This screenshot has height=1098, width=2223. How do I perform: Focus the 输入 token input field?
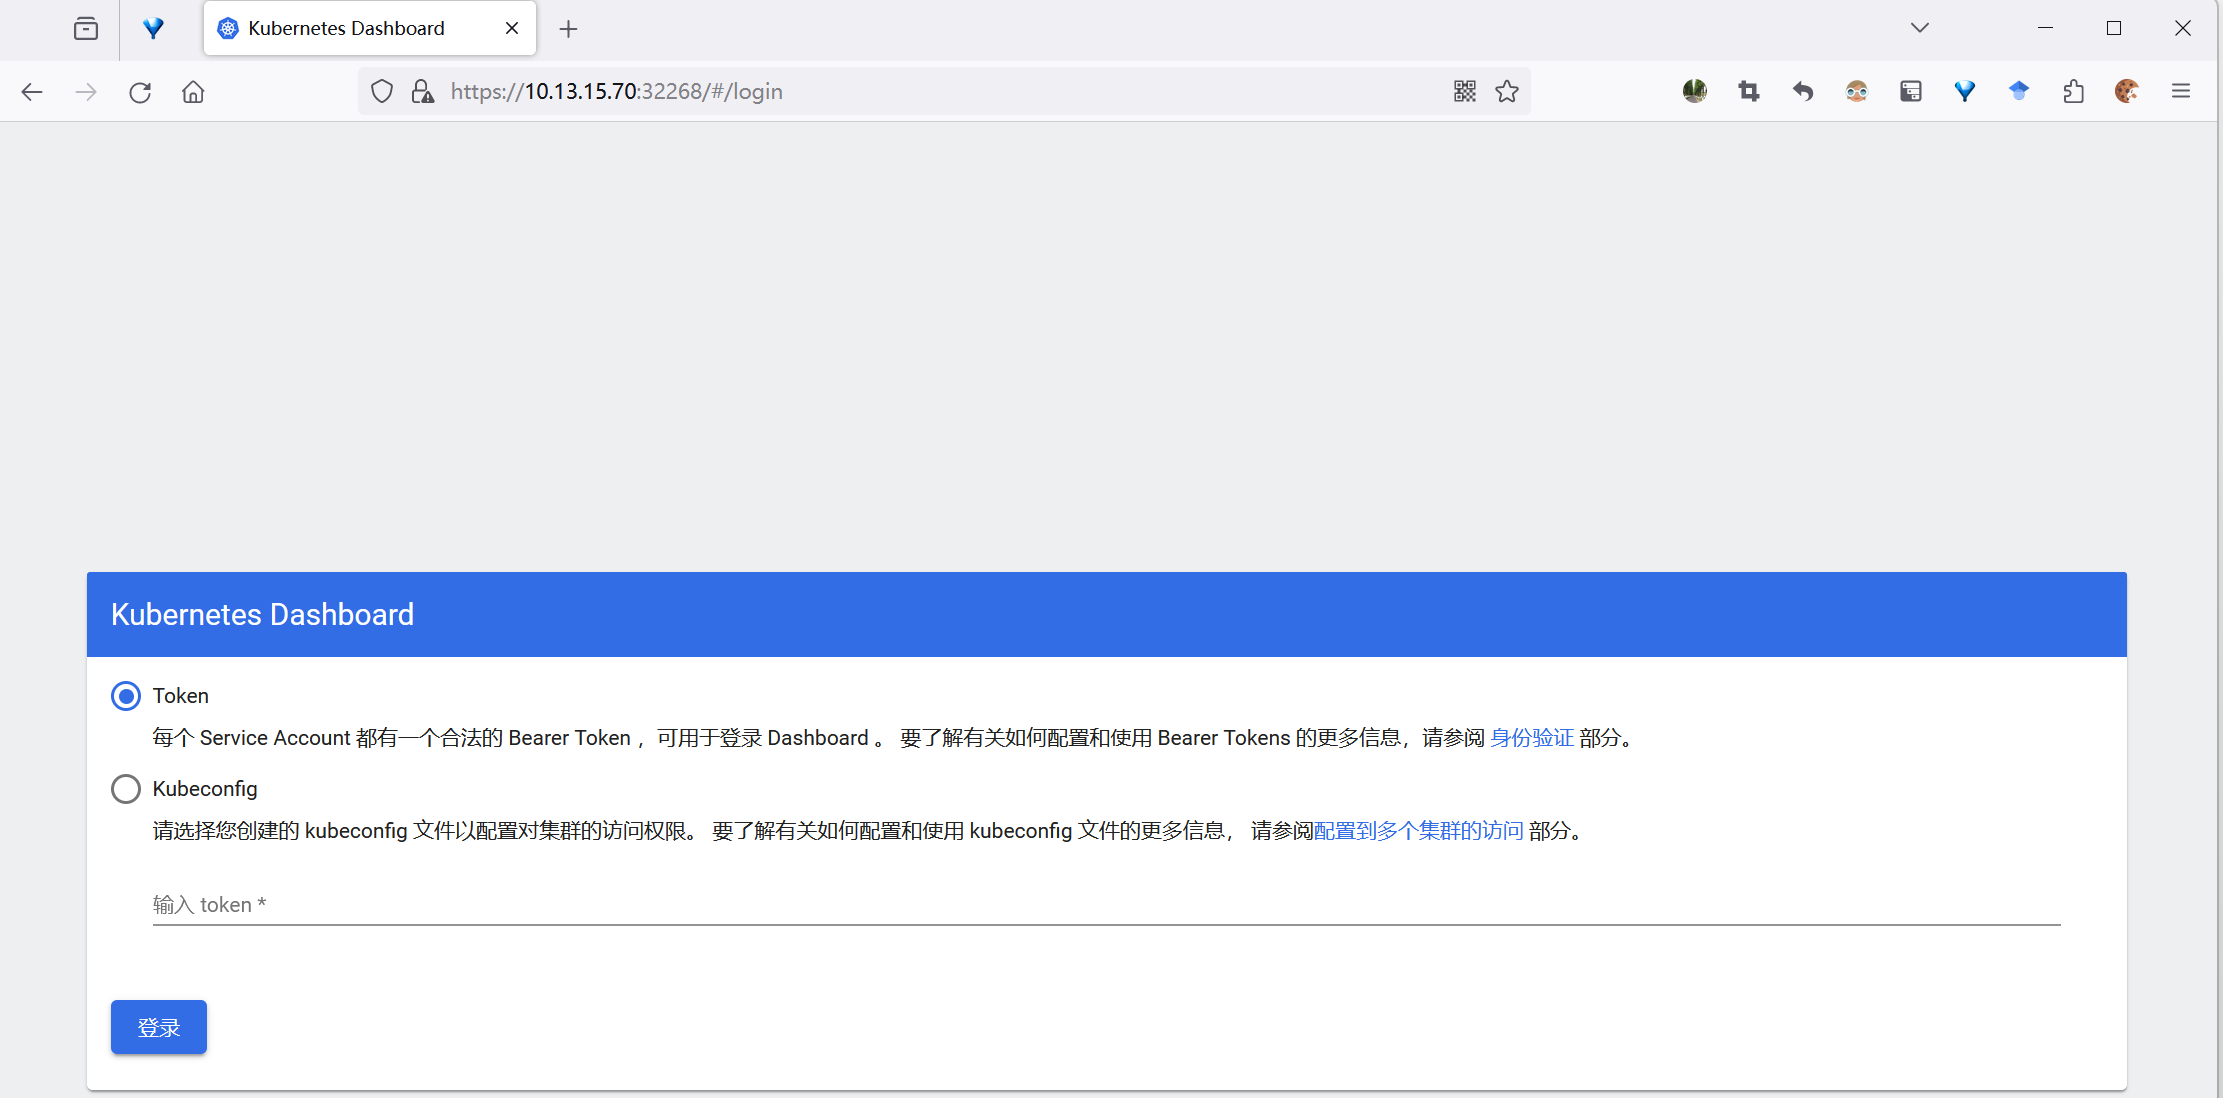pyautogui.click(x=1105, y=905)
